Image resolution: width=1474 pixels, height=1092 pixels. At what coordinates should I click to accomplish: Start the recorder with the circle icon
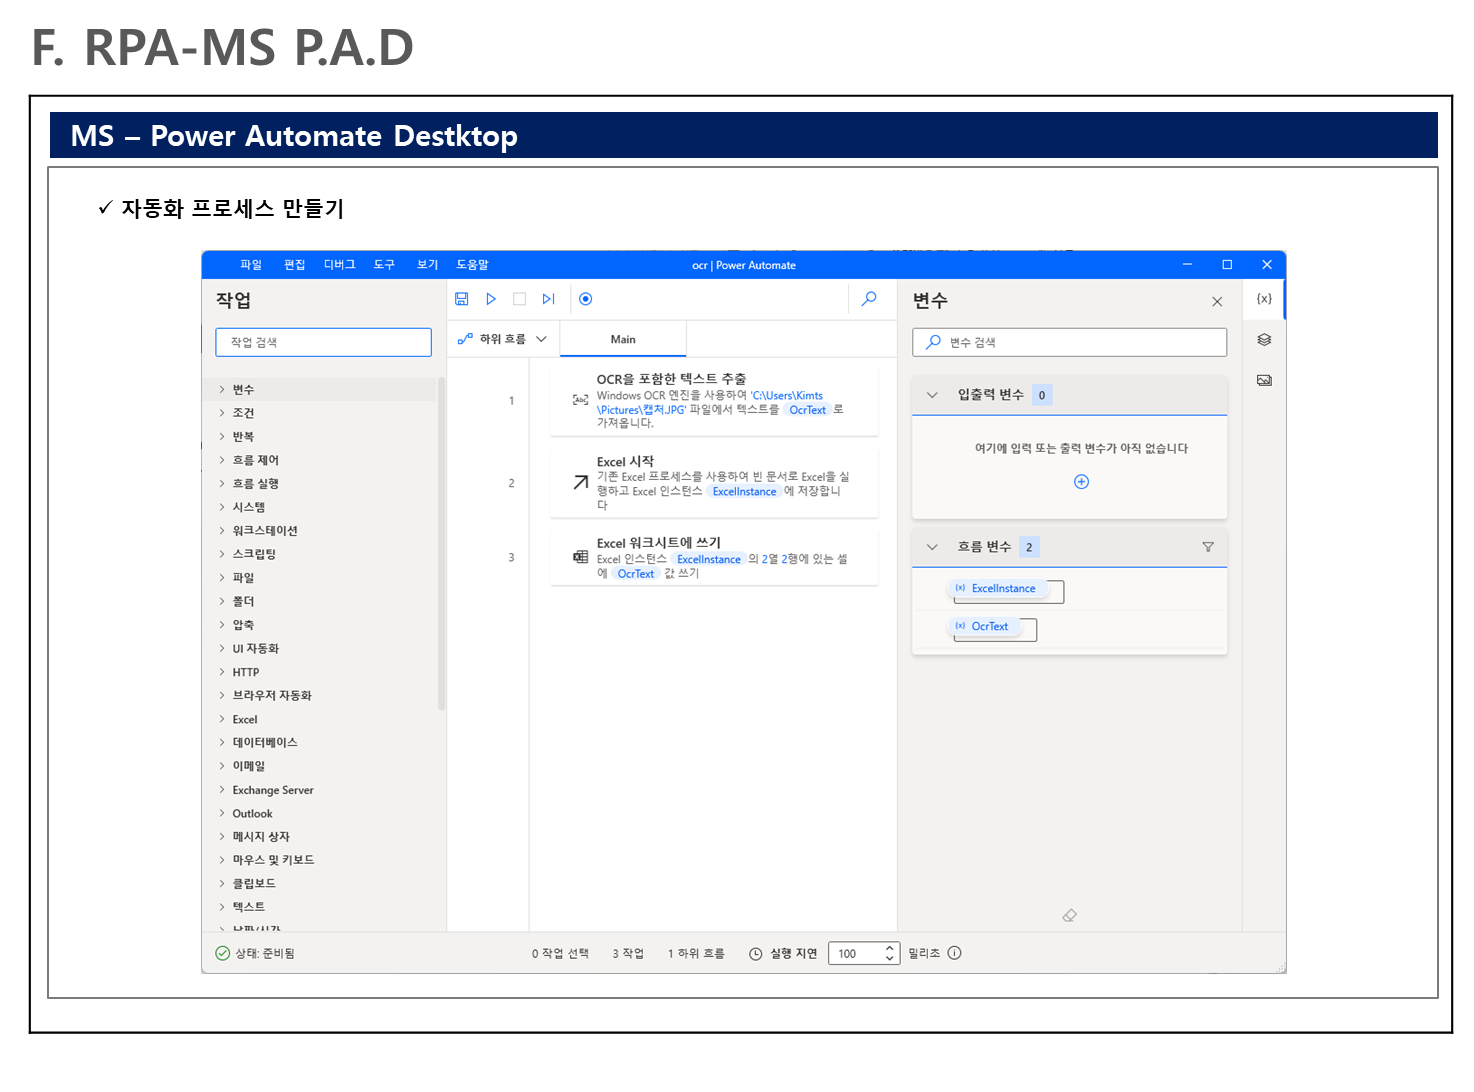coord(586,299)
